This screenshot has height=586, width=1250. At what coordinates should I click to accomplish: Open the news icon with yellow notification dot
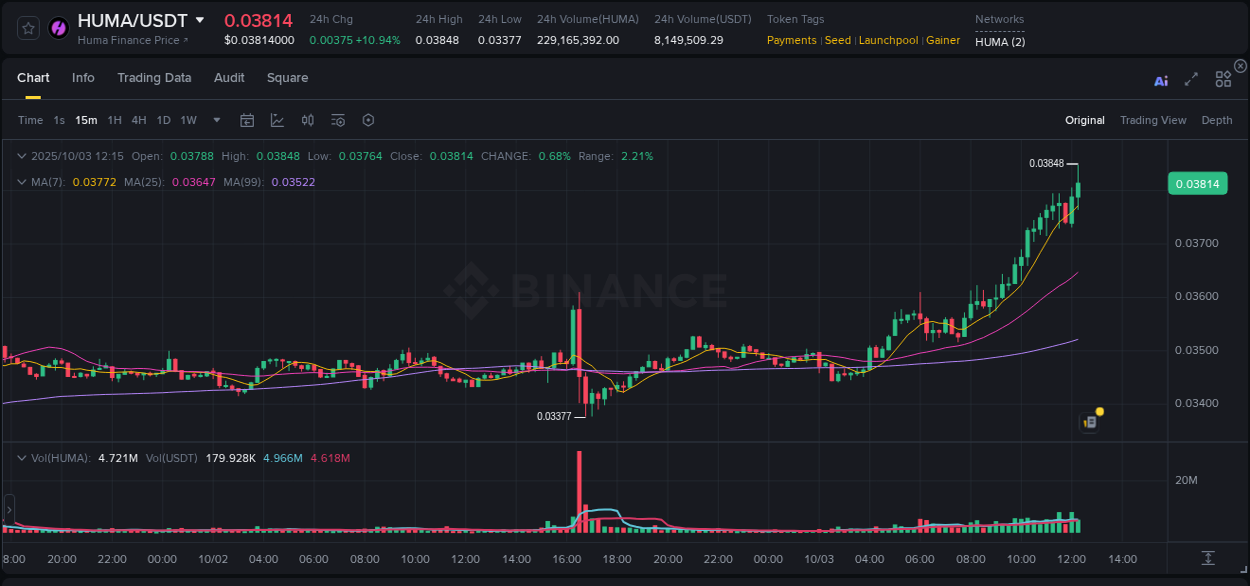(1090, 421)
